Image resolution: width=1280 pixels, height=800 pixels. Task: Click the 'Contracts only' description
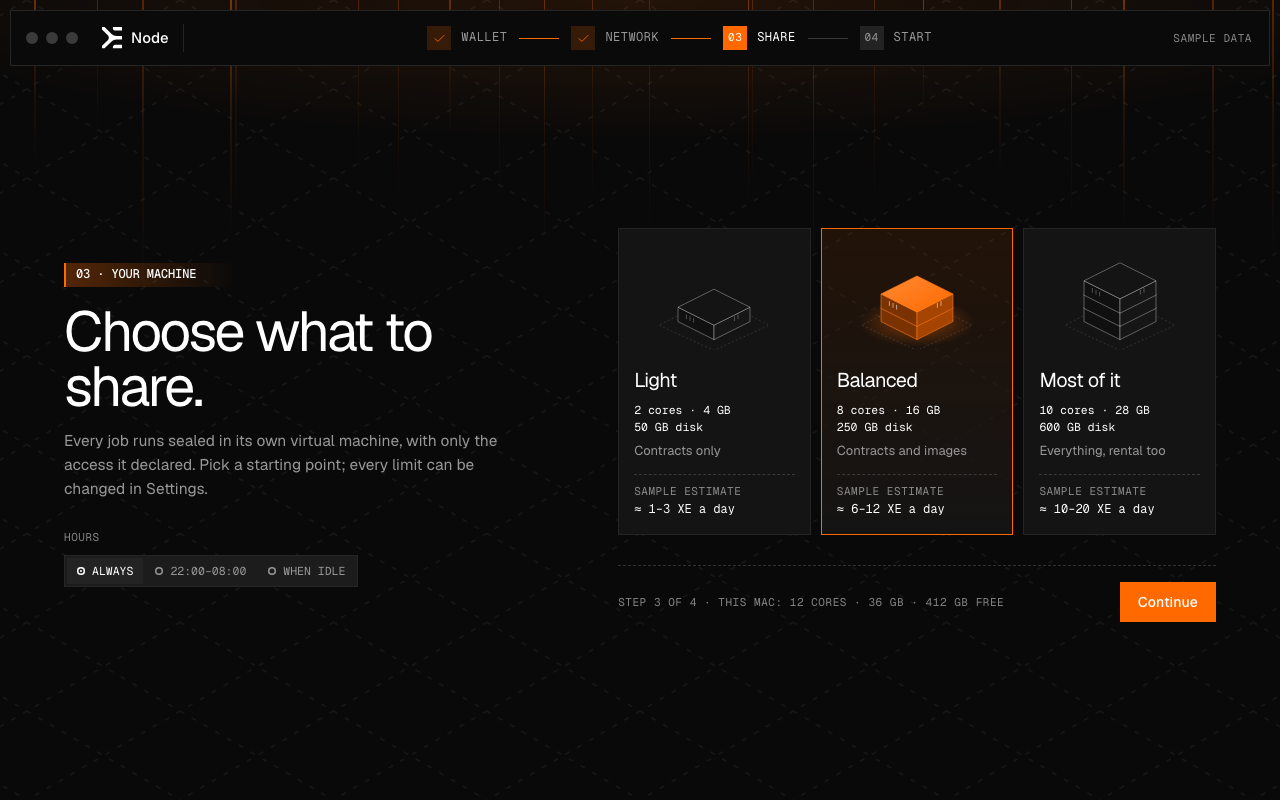coord(677,451)
